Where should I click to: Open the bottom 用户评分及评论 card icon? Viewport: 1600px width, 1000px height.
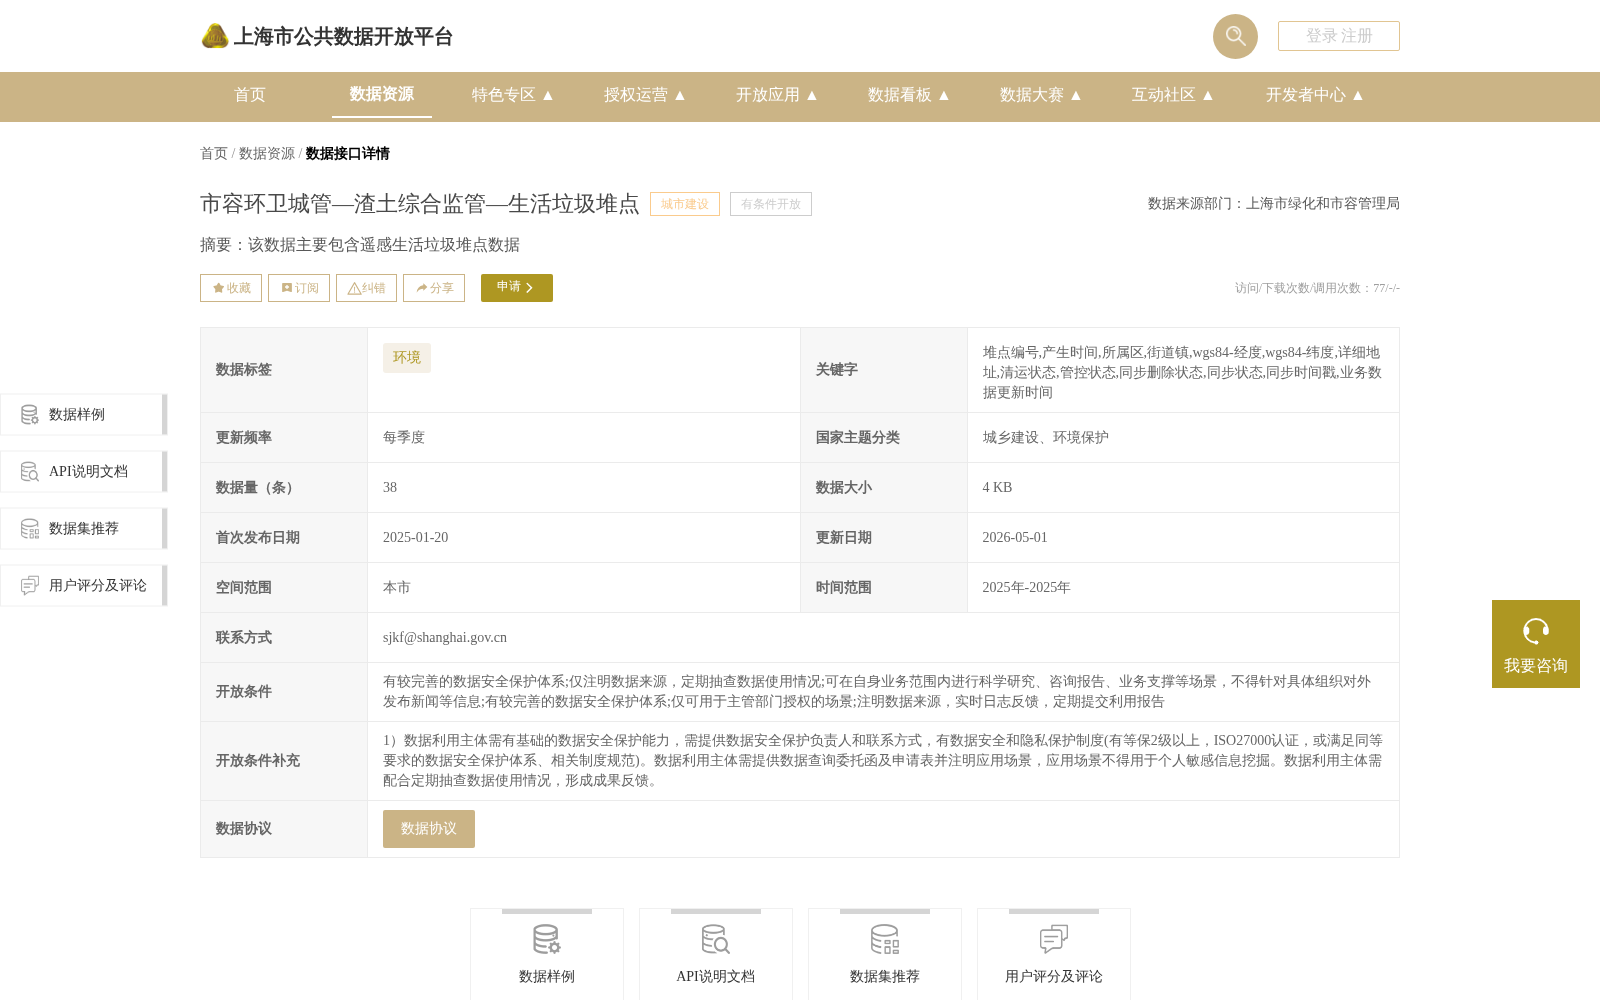point(1054,940)
